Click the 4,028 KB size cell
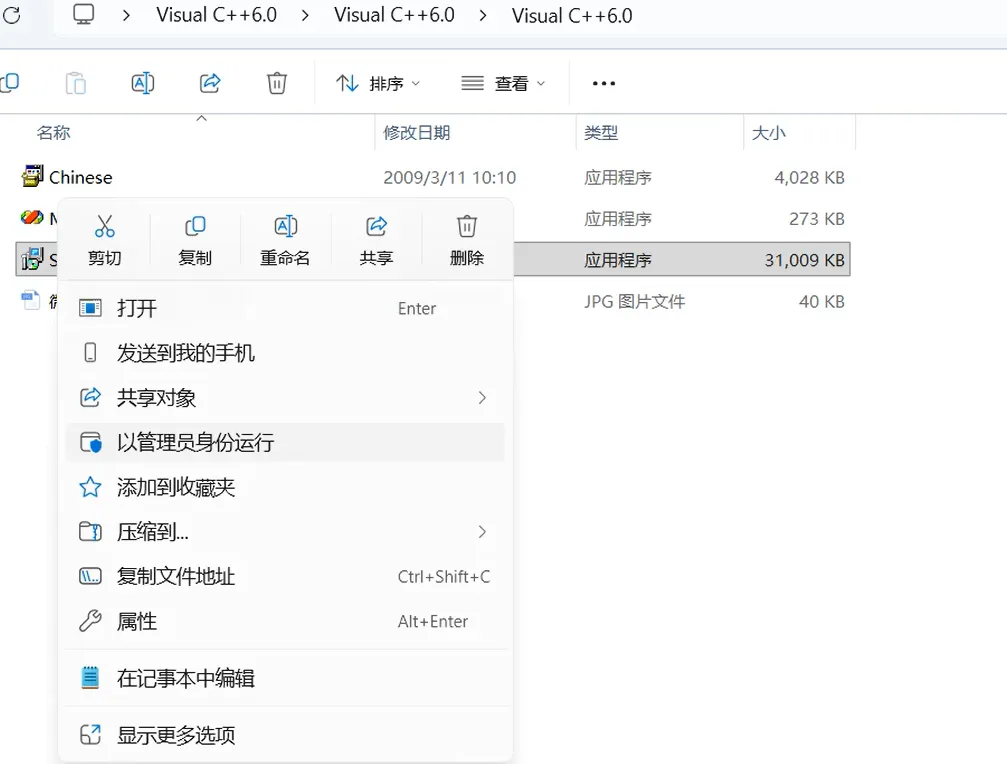The image size is (1007, 764). (809, 178)
